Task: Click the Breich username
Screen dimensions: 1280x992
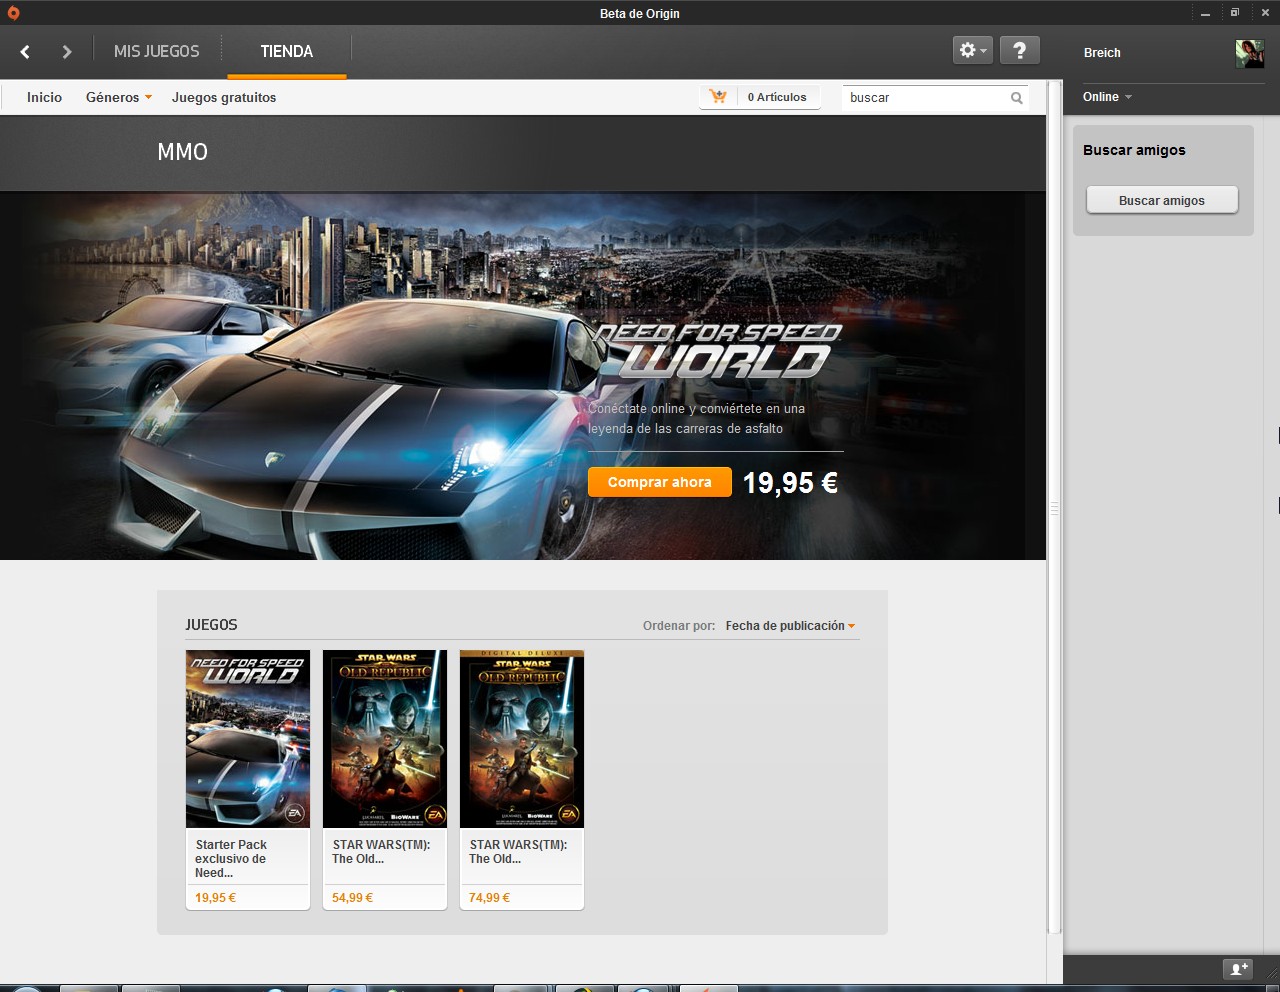Action: [x=1102, y=53]
